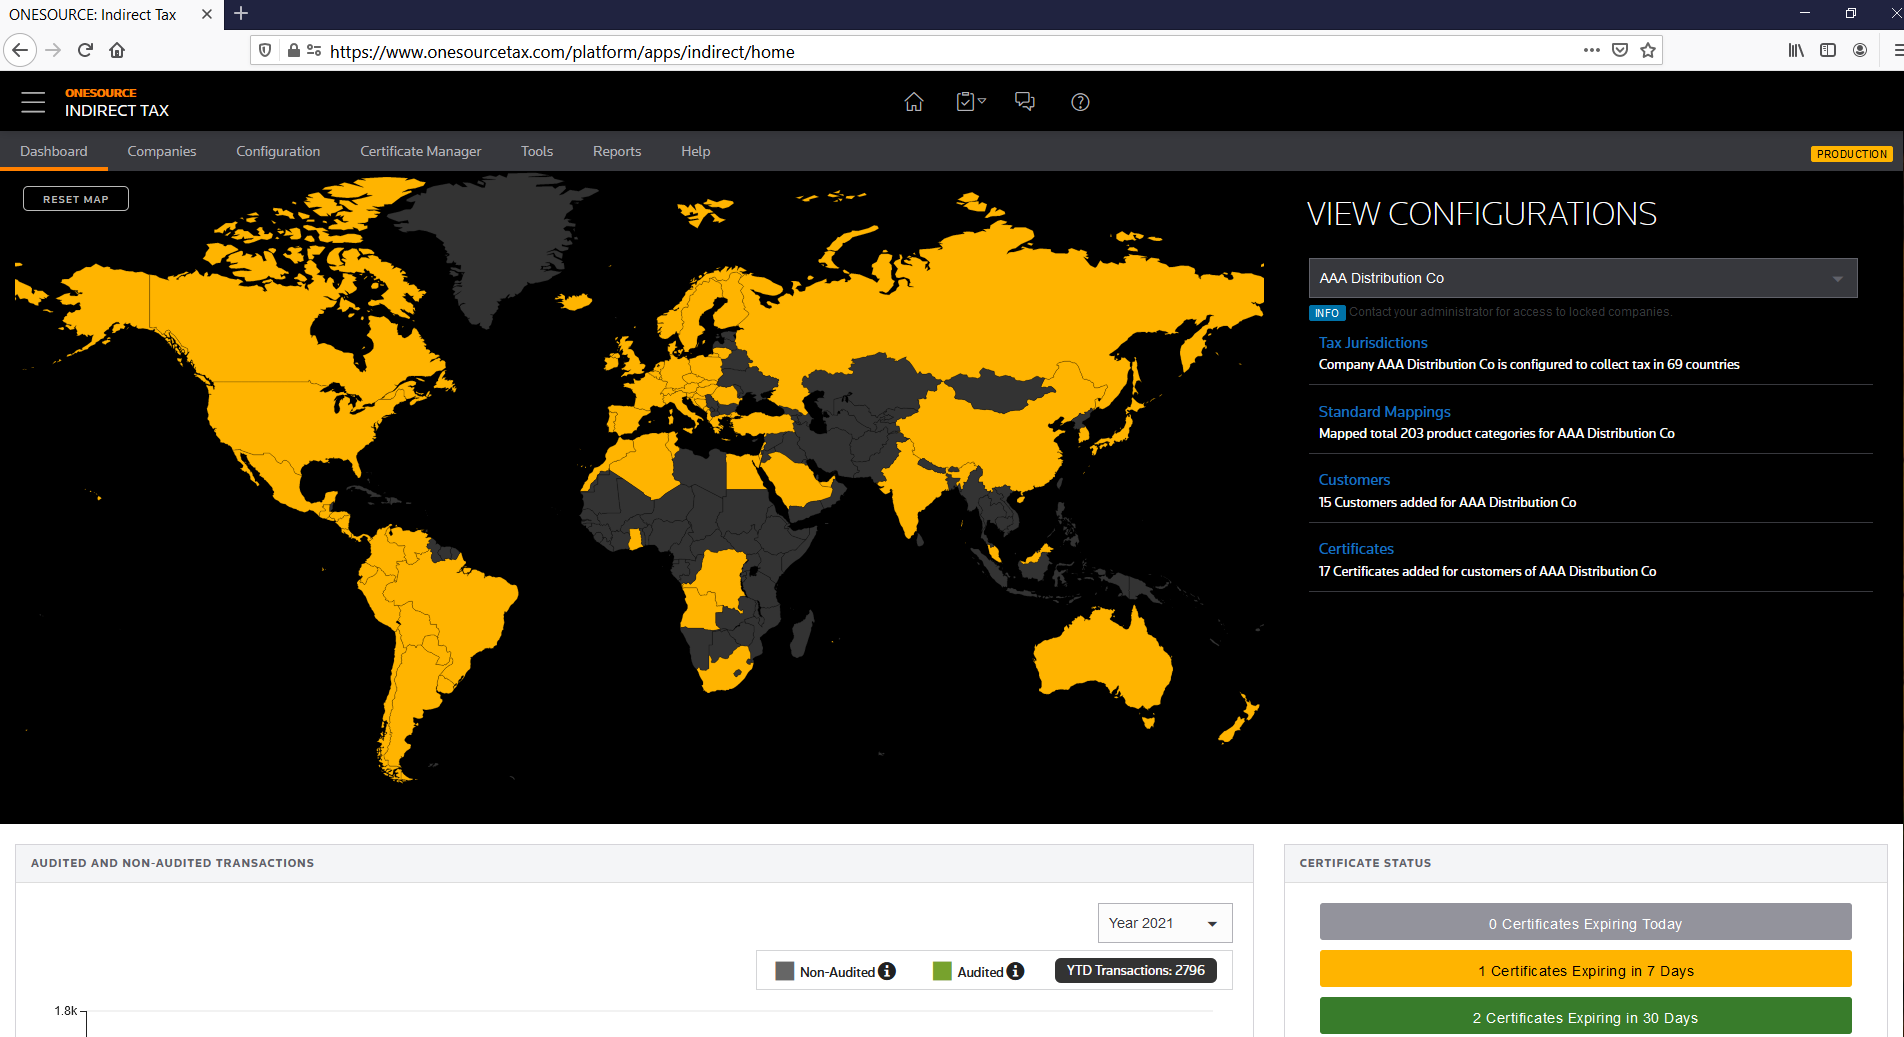Open the Tools menu
This screenshot has height=1037, width=1904.
tap(537, 151)
